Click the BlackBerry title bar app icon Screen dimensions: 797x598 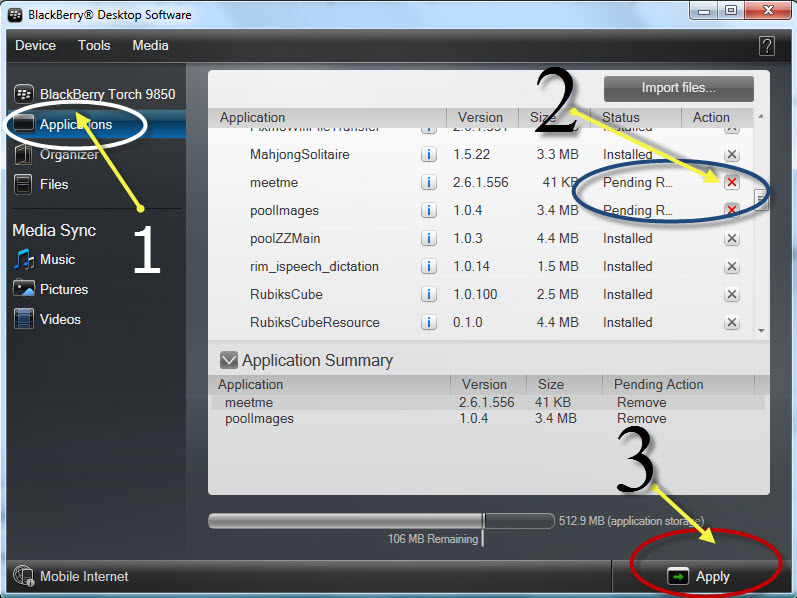point(15,15)
